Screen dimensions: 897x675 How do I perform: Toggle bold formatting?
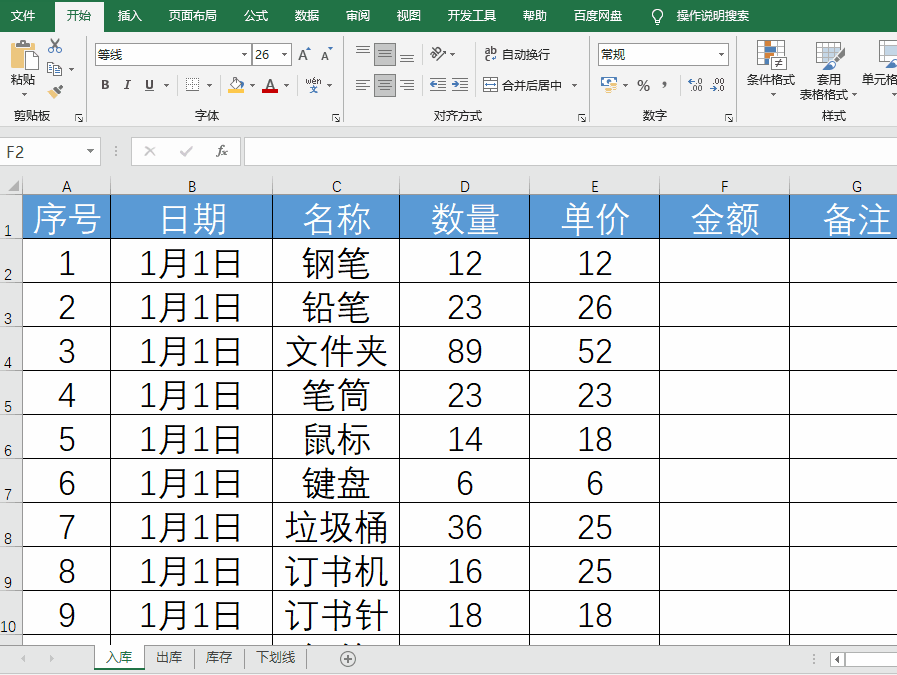105,85
